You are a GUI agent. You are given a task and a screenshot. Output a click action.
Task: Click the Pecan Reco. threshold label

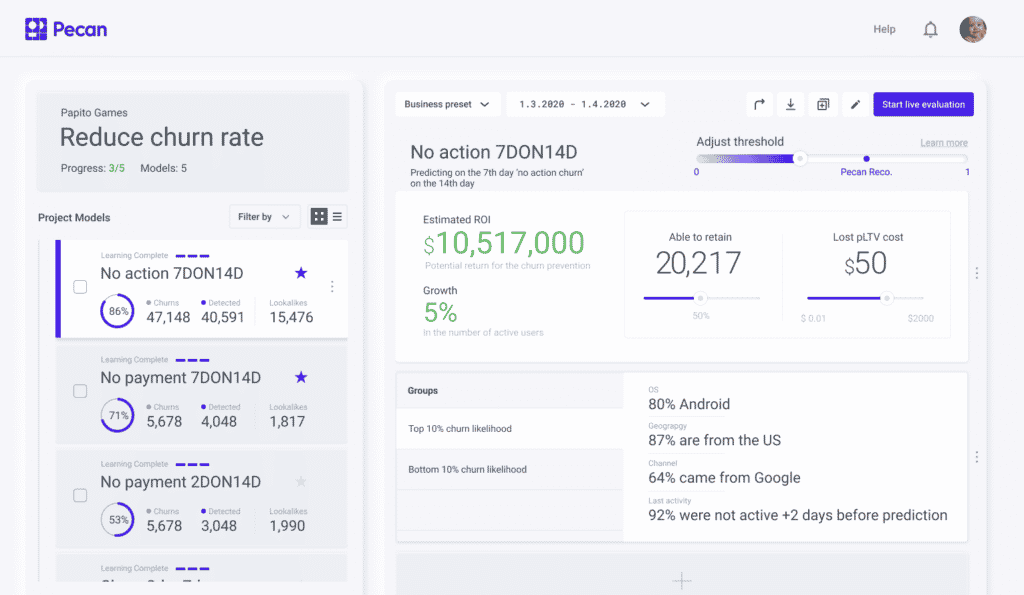pos(866,172)
